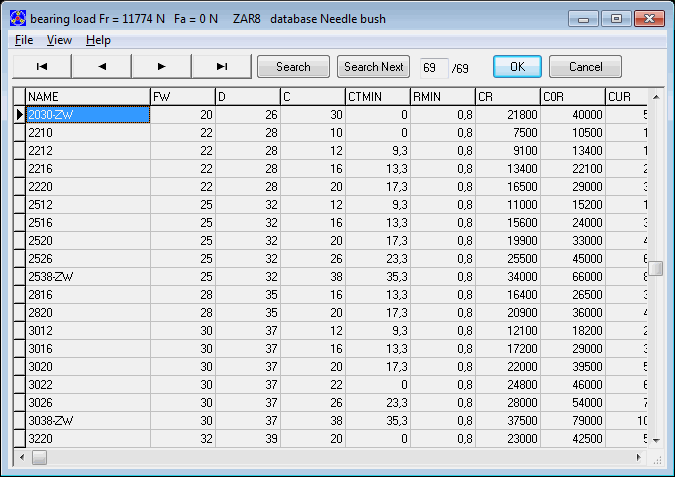
Task: Open the Help menu
Action: click(x=98, y=40)
